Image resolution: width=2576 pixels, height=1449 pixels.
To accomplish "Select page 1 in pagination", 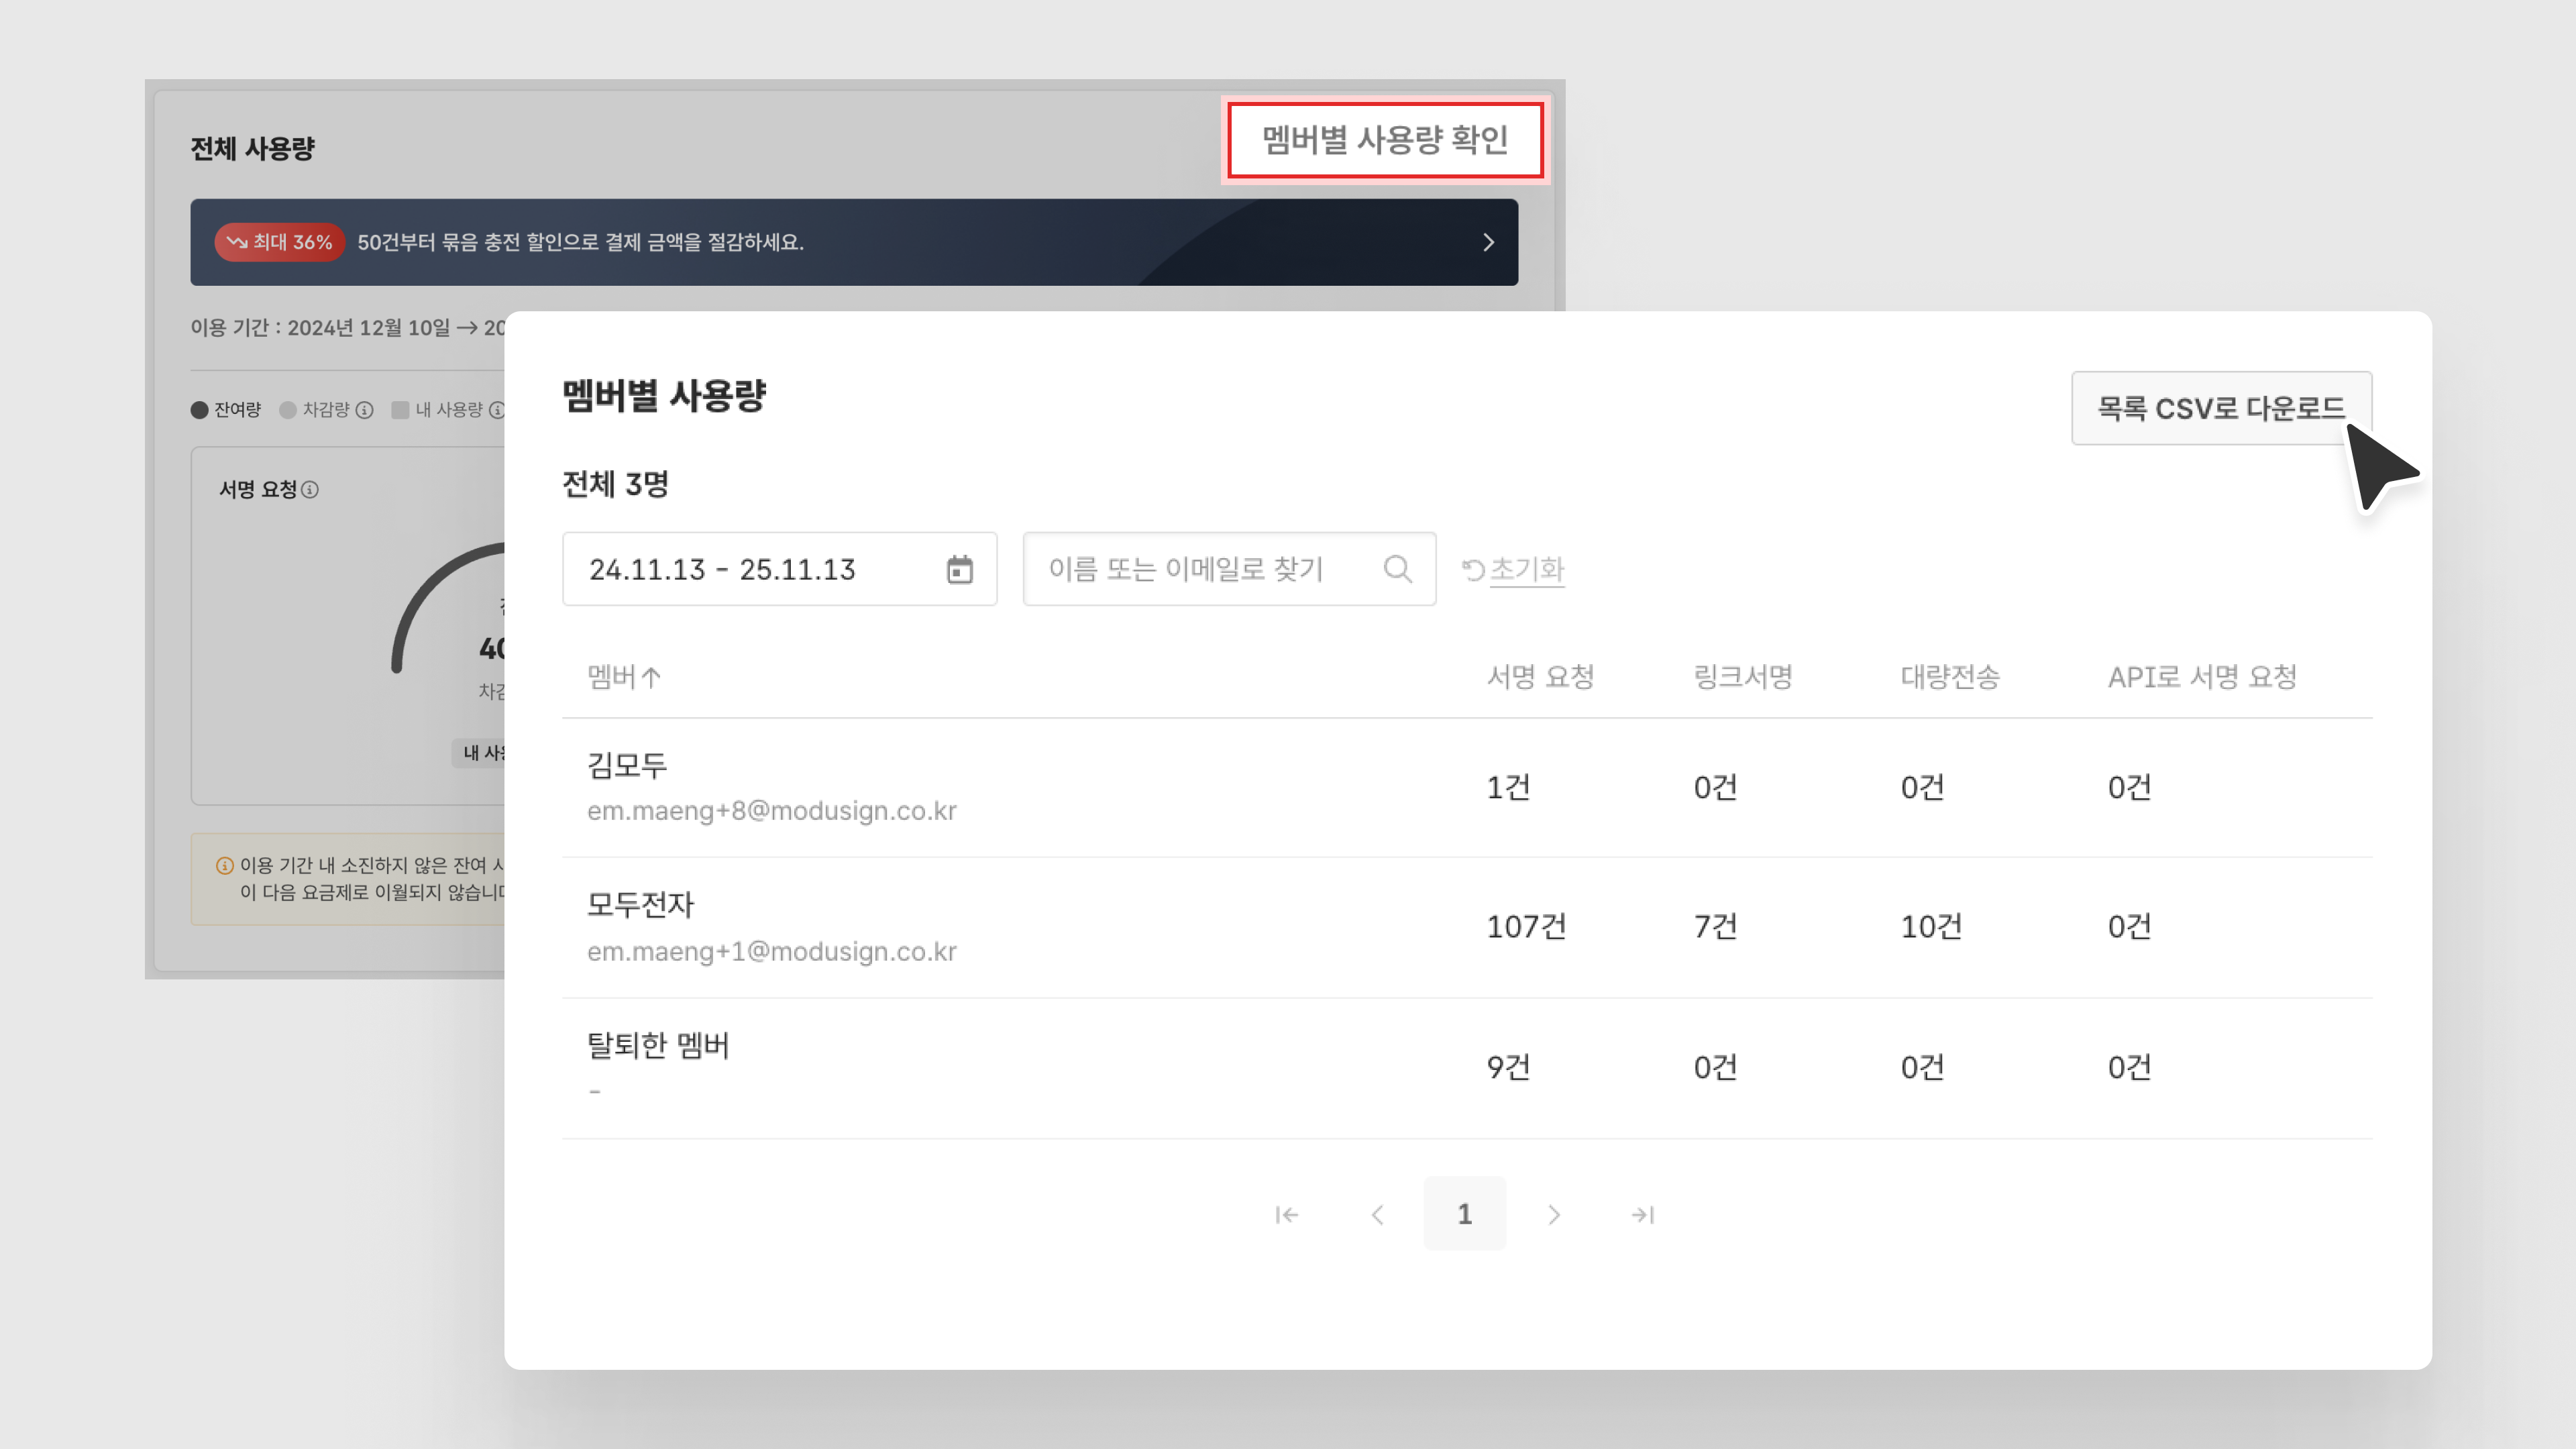I will point(1464,1214).
